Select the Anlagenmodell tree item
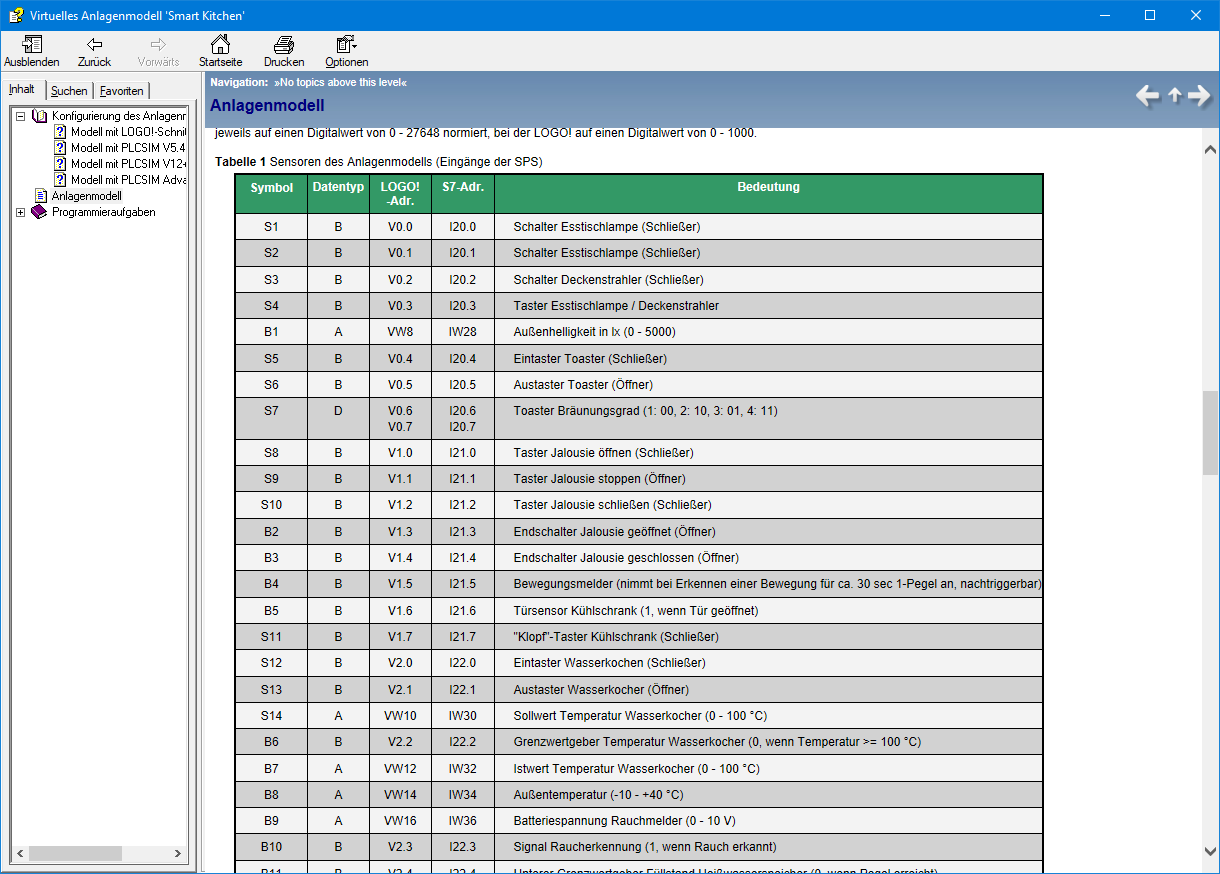Screen dimensions: 1220x874 pos(87,196)
